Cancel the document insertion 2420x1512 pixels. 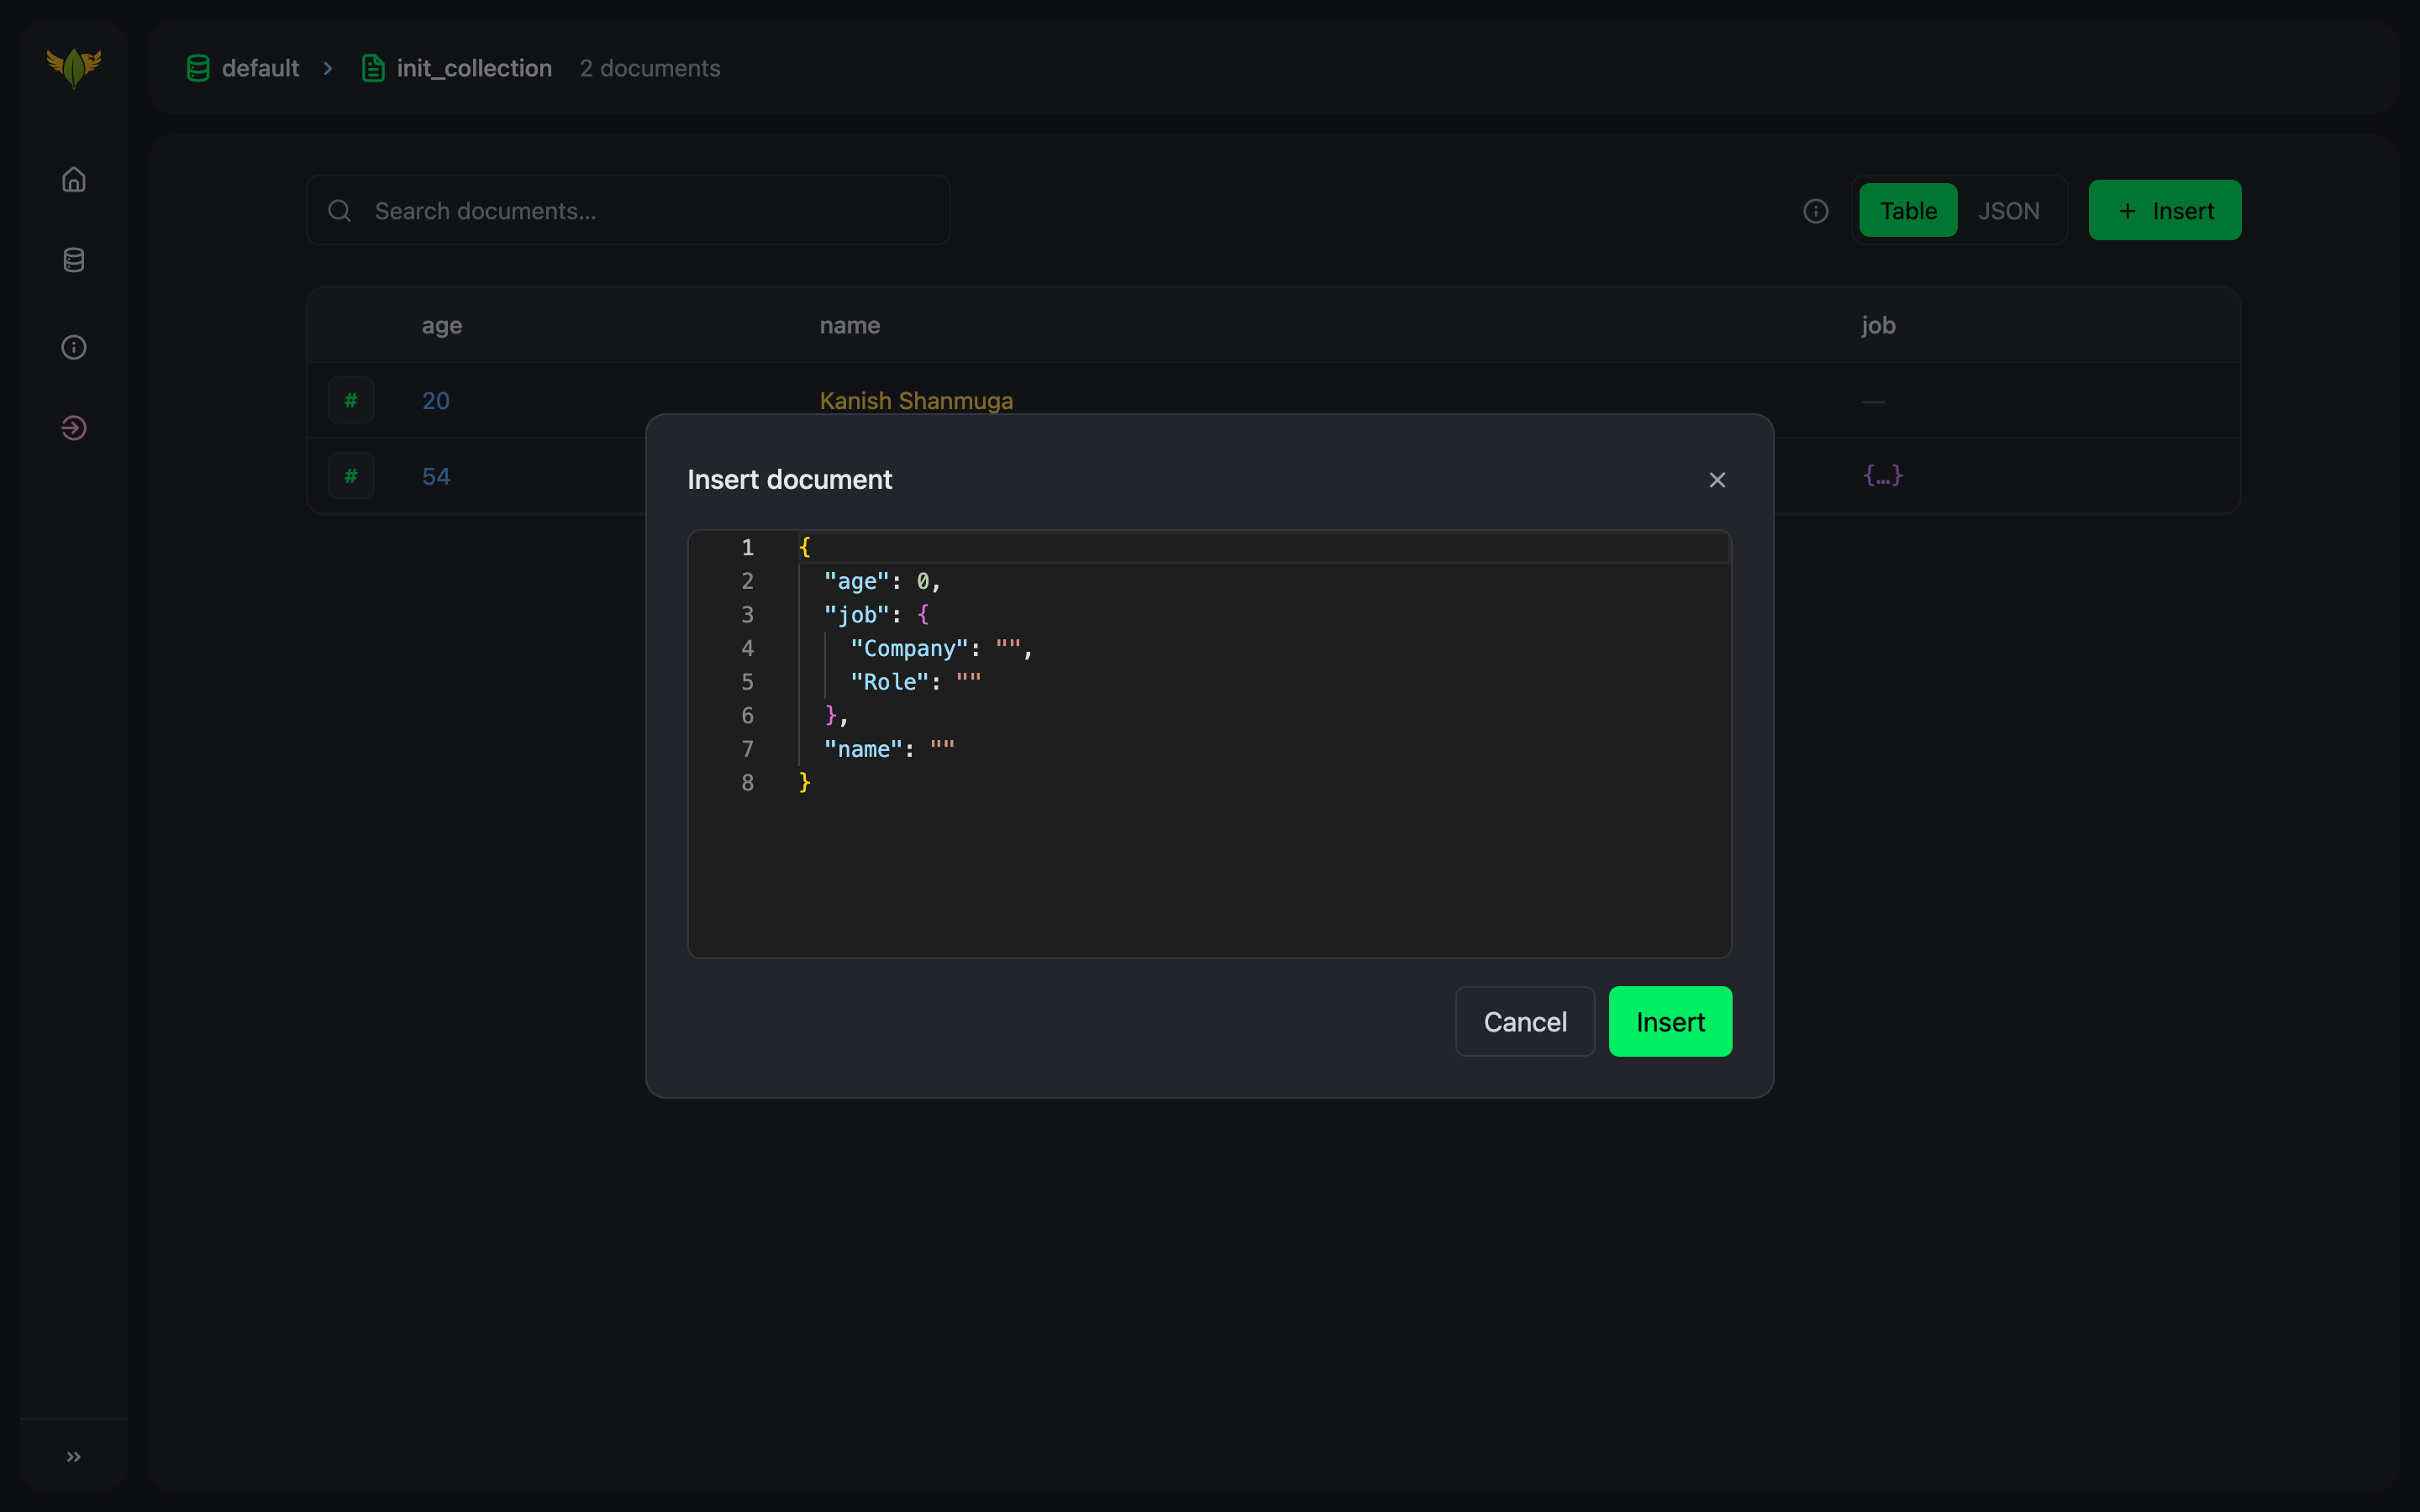(x=1524, y=1021)
